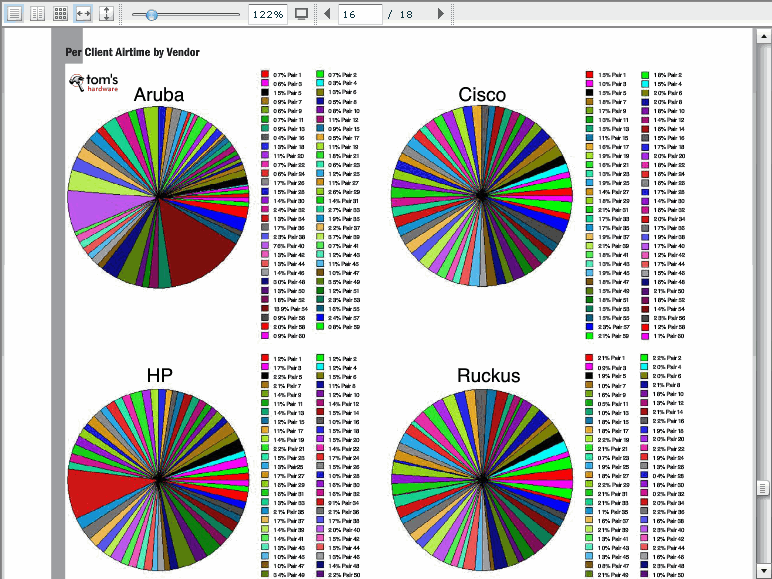Click the vertical scrollbar up arrow
Viewport: 772px width, 579px height.
tap(763, 36)
